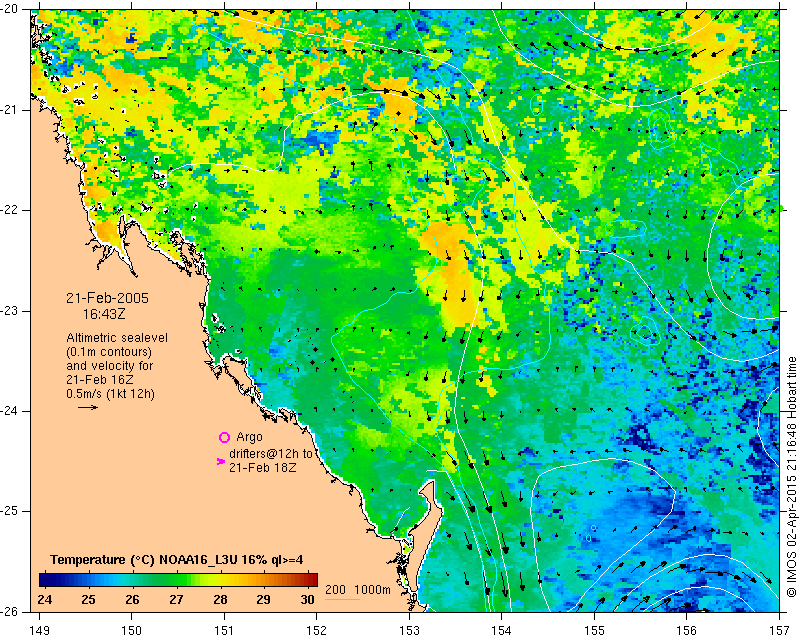Image resolution: width=800 pixels, height=640 pixels.
Task: Click latitude axis label '-21'
Action: tap(10, 109)
